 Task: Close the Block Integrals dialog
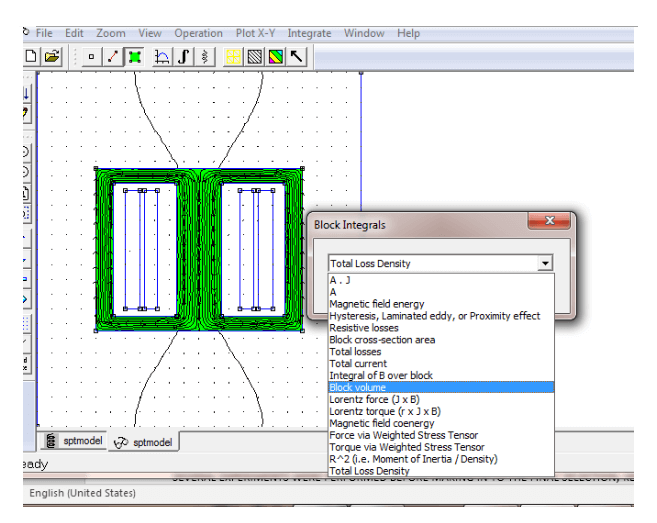(549, 220)
